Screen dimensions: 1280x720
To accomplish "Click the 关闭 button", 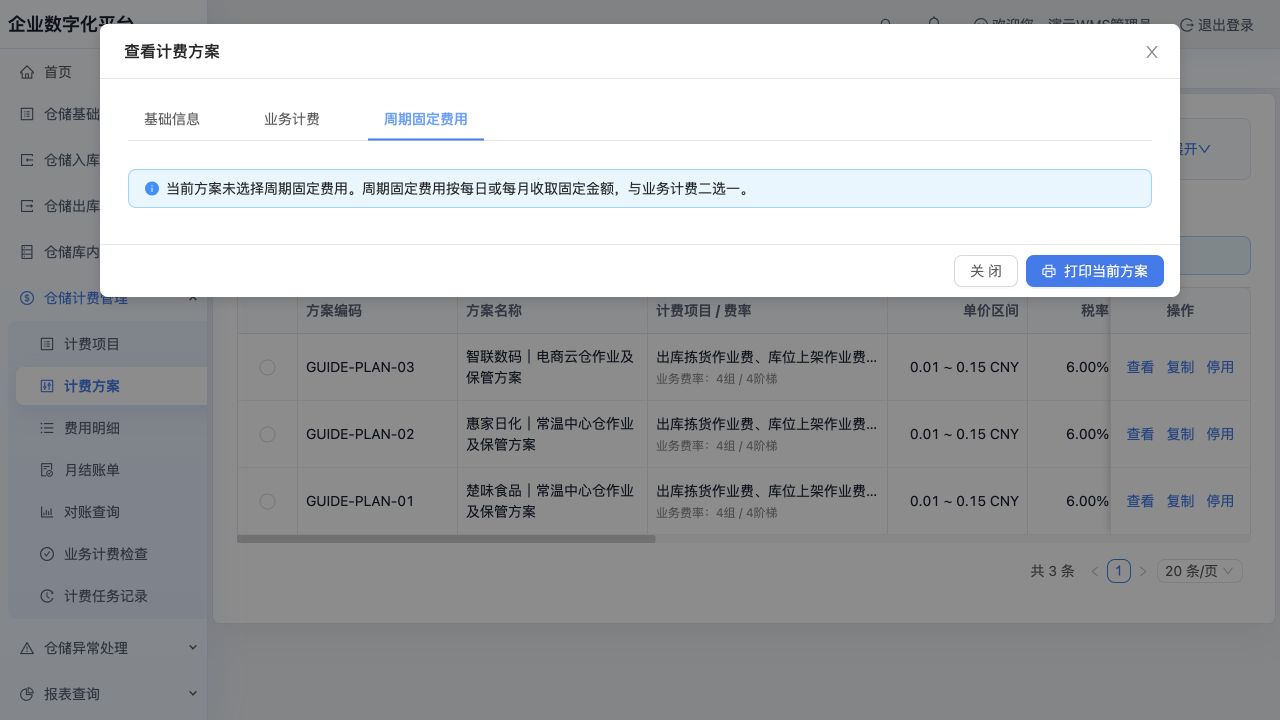I will point(986,271).
